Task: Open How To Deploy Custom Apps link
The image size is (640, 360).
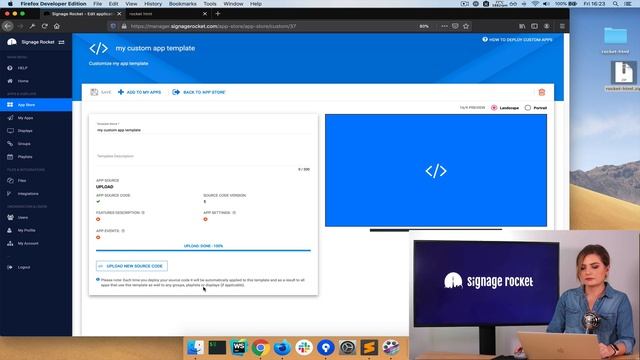Action: pos(517,40)
